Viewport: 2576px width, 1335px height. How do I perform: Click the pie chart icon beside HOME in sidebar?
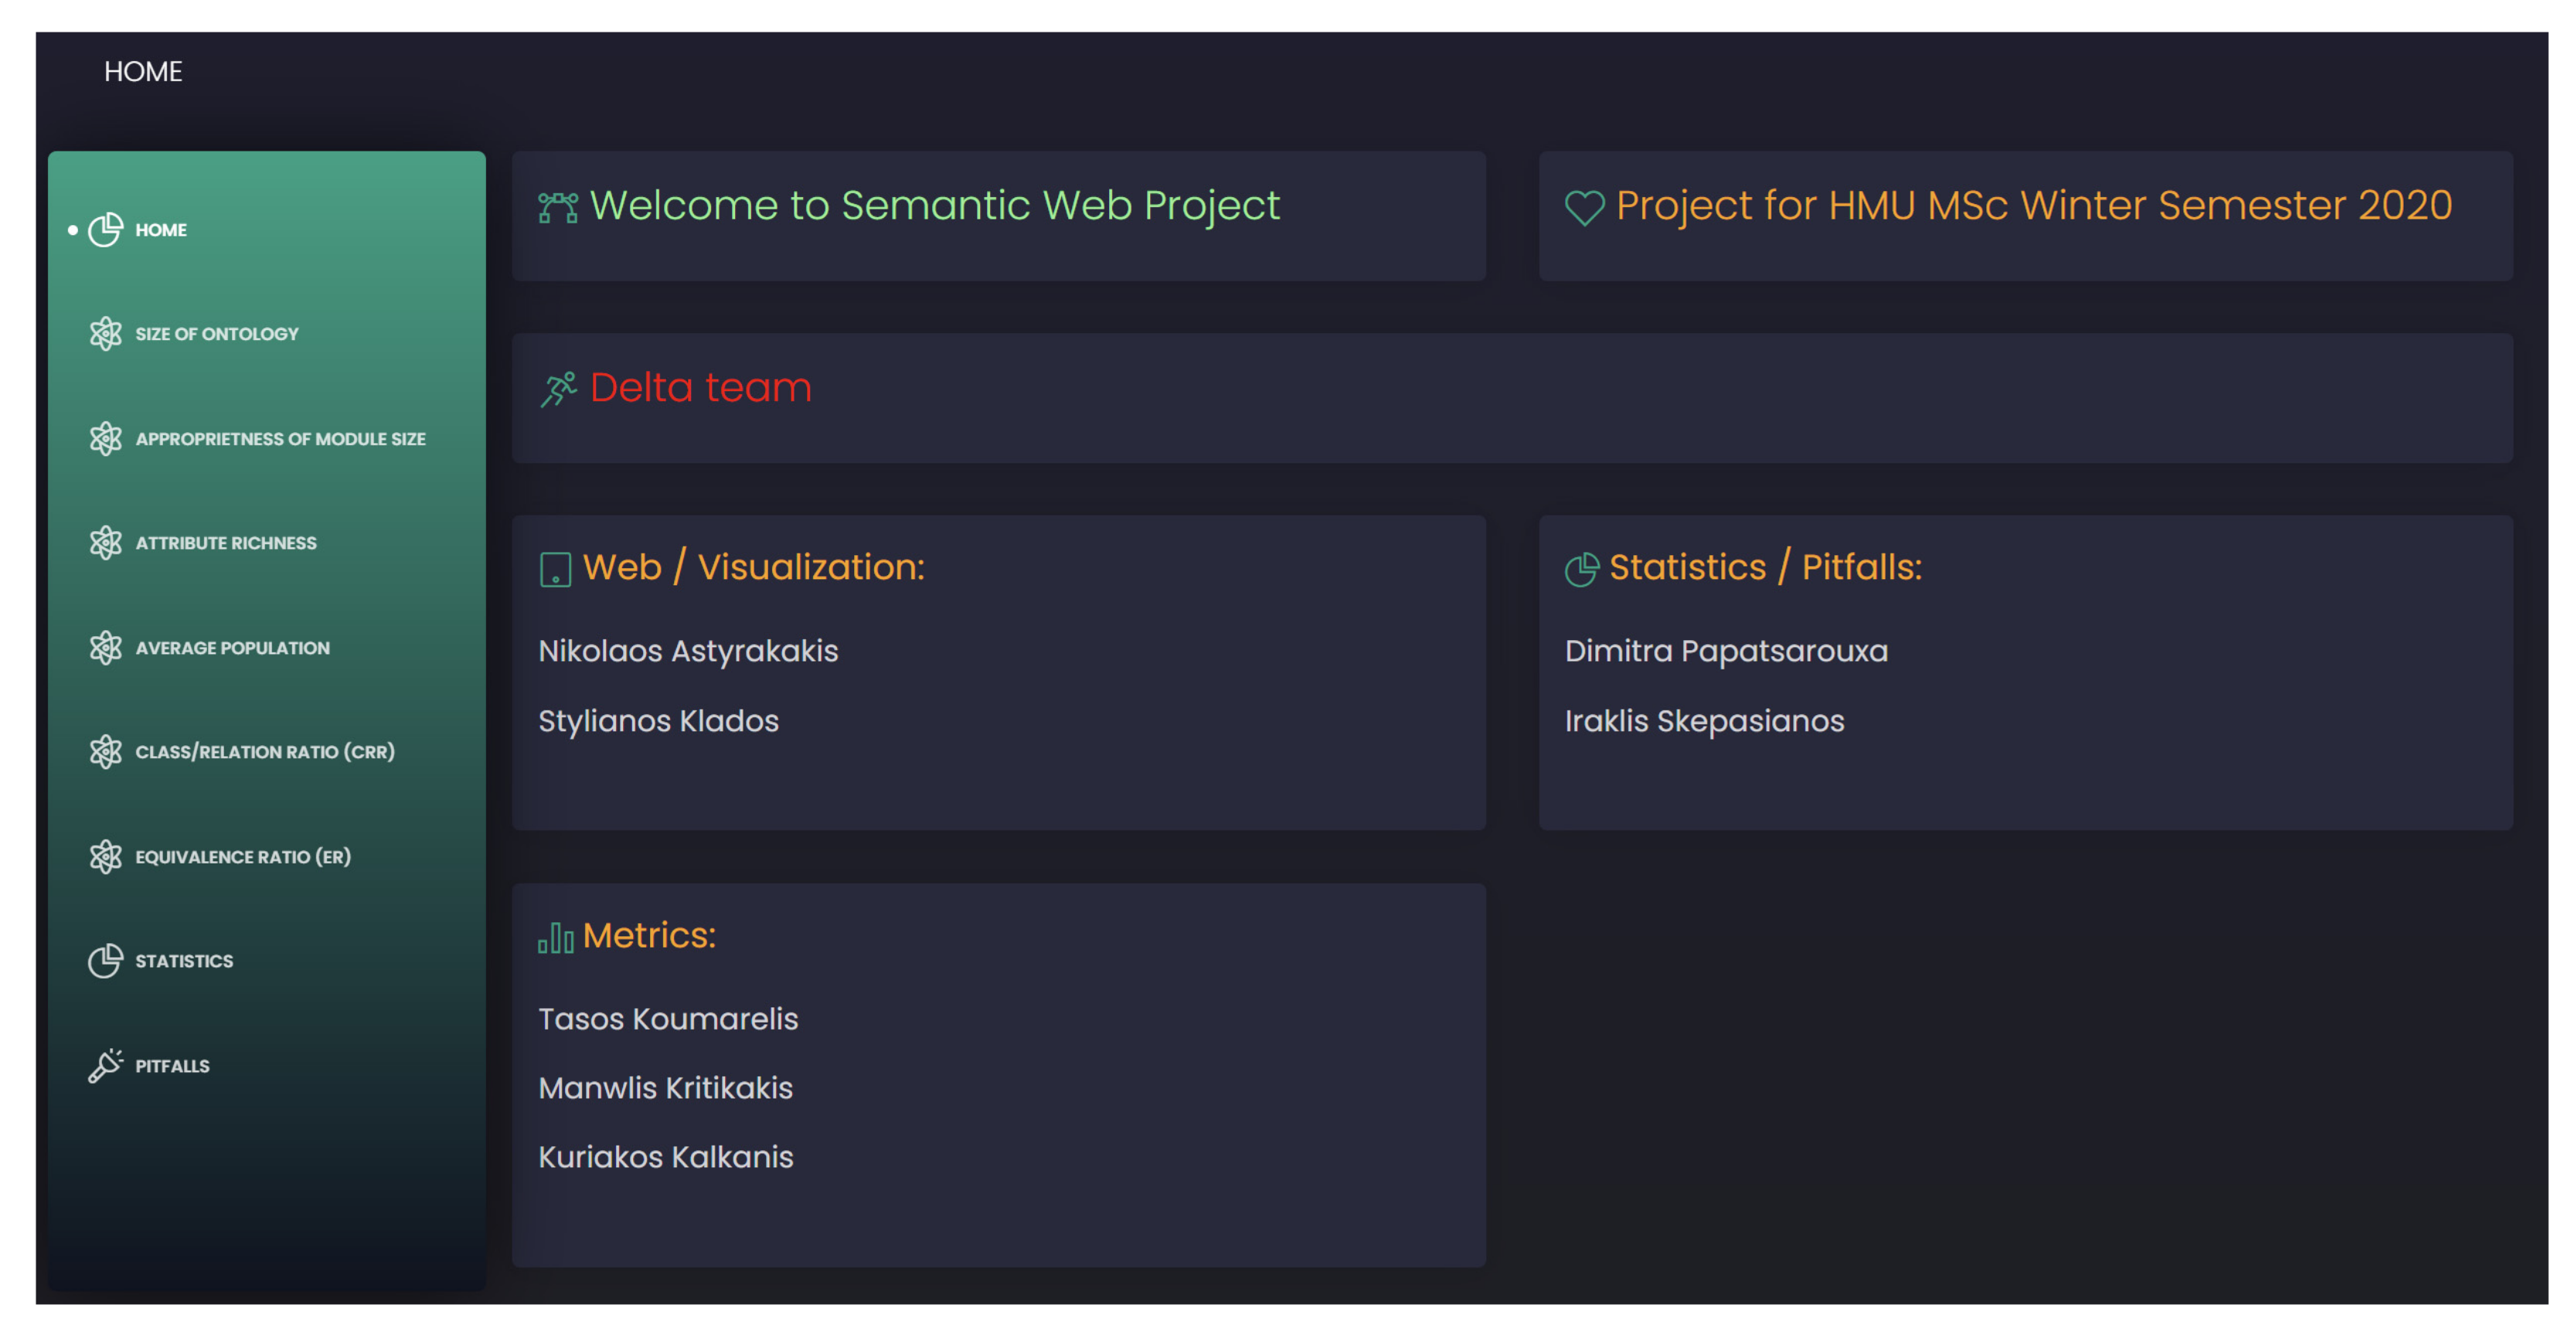coord(105,229)
